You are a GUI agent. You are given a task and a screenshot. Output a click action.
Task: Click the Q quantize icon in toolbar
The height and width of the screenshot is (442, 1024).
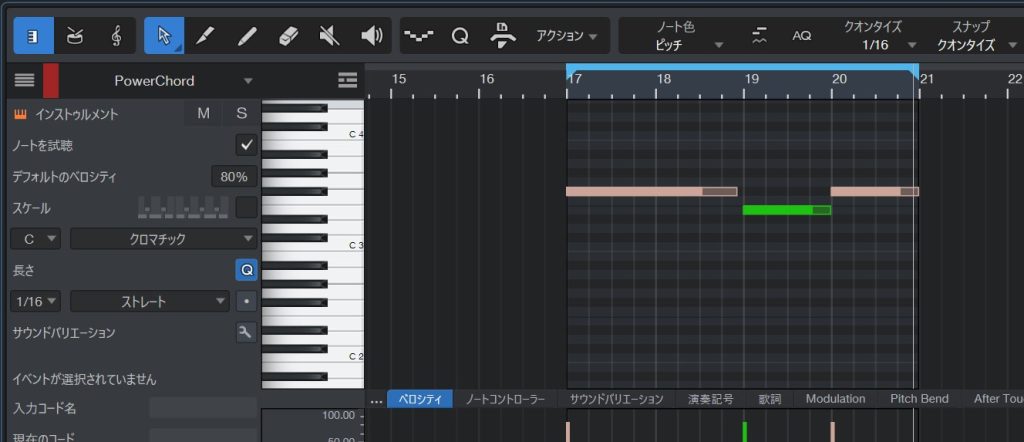tap(460, 36)
